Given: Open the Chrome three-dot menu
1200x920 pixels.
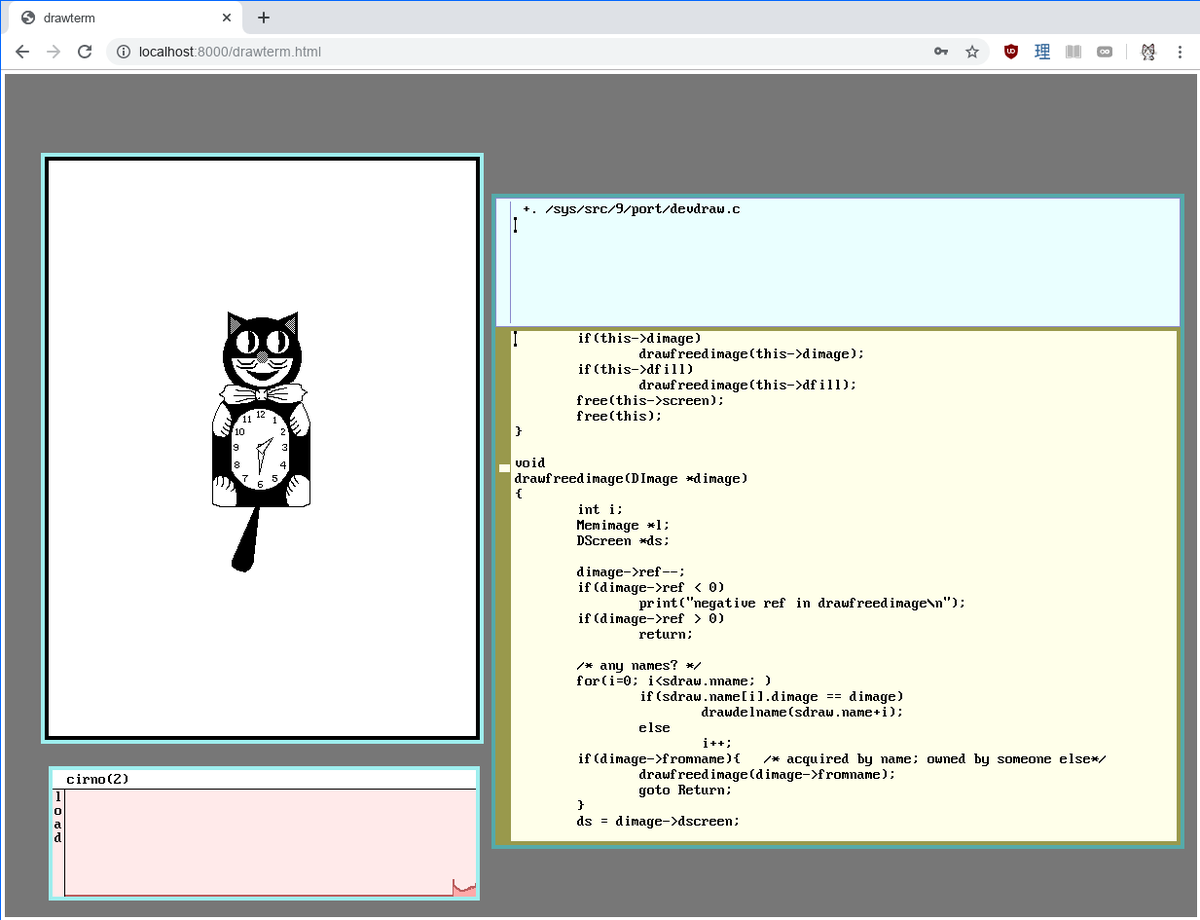Looking at the screenshot, I should coord(1180,51).
